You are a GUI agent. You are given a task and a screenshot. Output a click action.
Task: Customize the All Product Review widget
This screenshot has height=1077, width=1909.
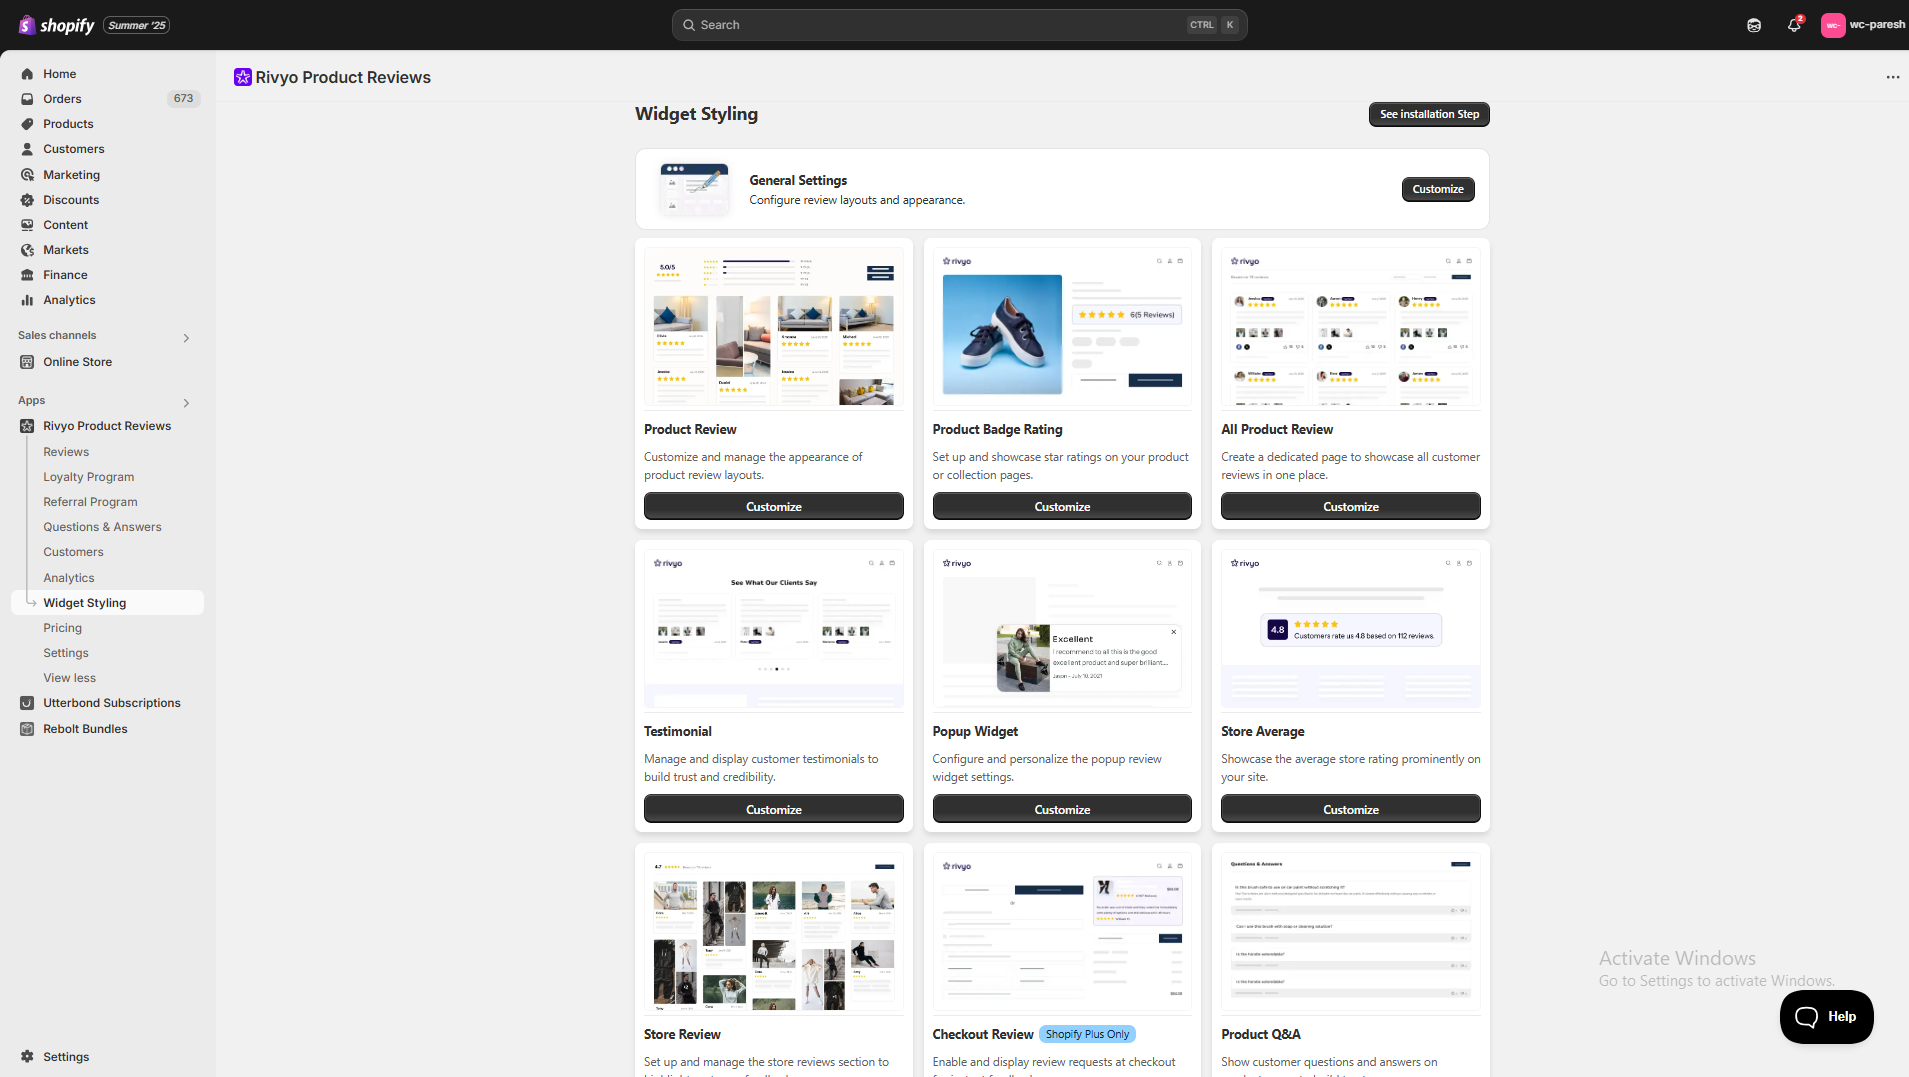tap(1350, 507)
